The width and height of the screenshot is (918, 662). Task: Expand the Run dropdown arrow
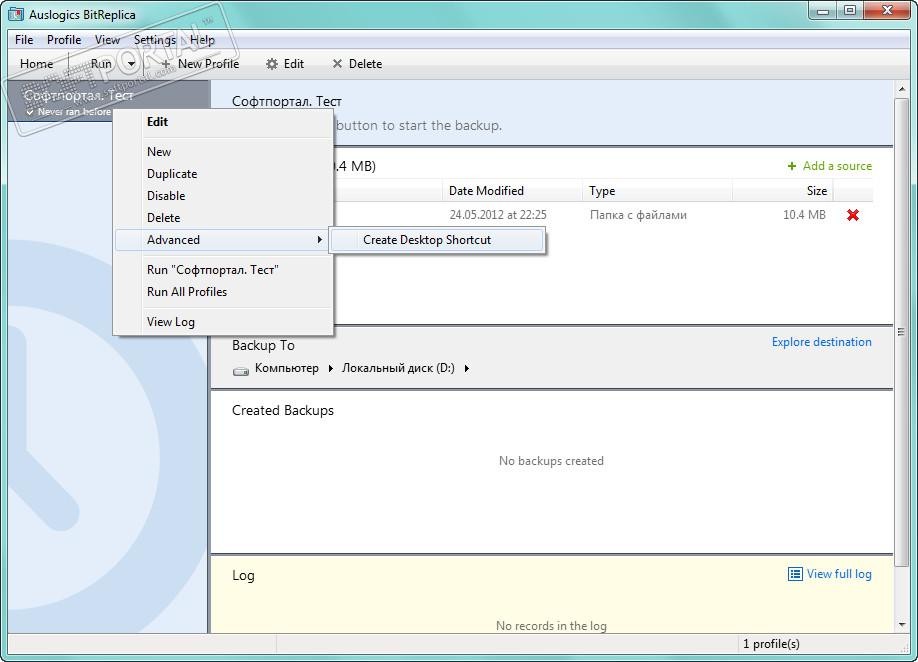click(x=131, y=64)
